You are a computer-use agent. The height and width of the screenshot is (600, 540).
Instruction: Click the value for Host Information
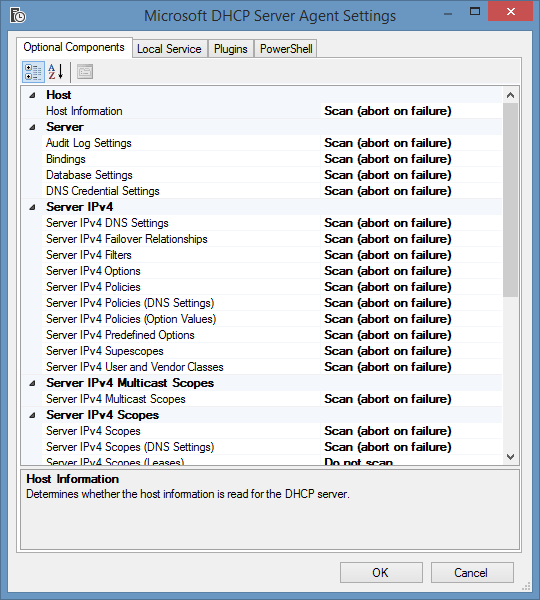pos(411,111)
